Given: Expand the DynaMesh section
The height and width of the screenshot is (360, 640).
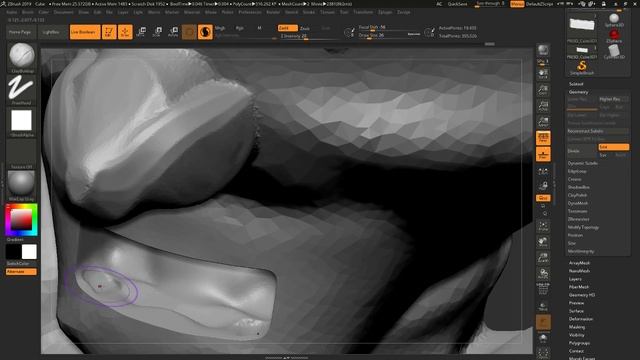Looking at the screenshot, I should 578,203.
